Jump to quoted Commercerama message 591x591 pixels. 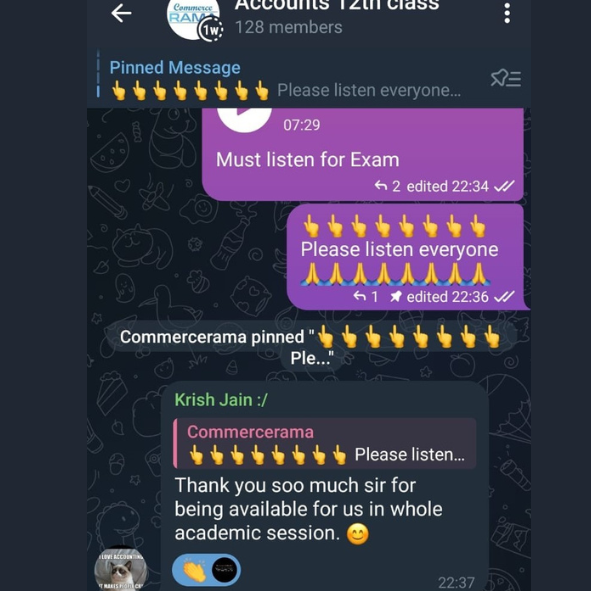click(325, 443)
